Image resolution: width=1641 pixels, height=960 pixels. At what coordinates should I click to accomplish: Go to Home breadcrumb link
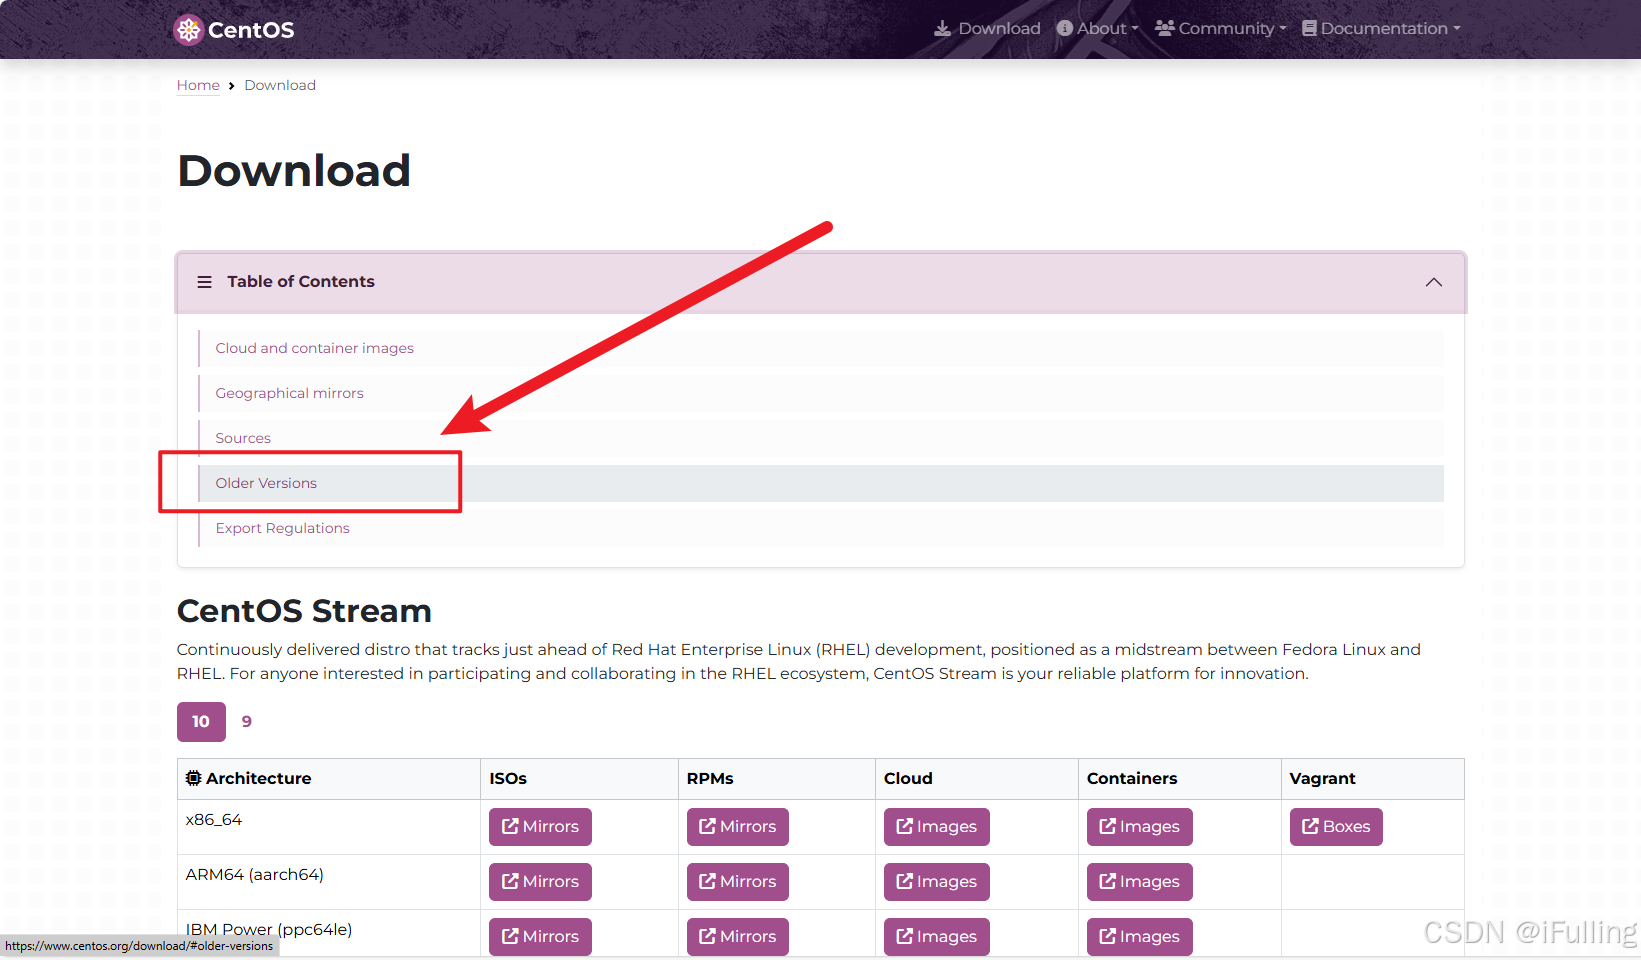point(198,85)
